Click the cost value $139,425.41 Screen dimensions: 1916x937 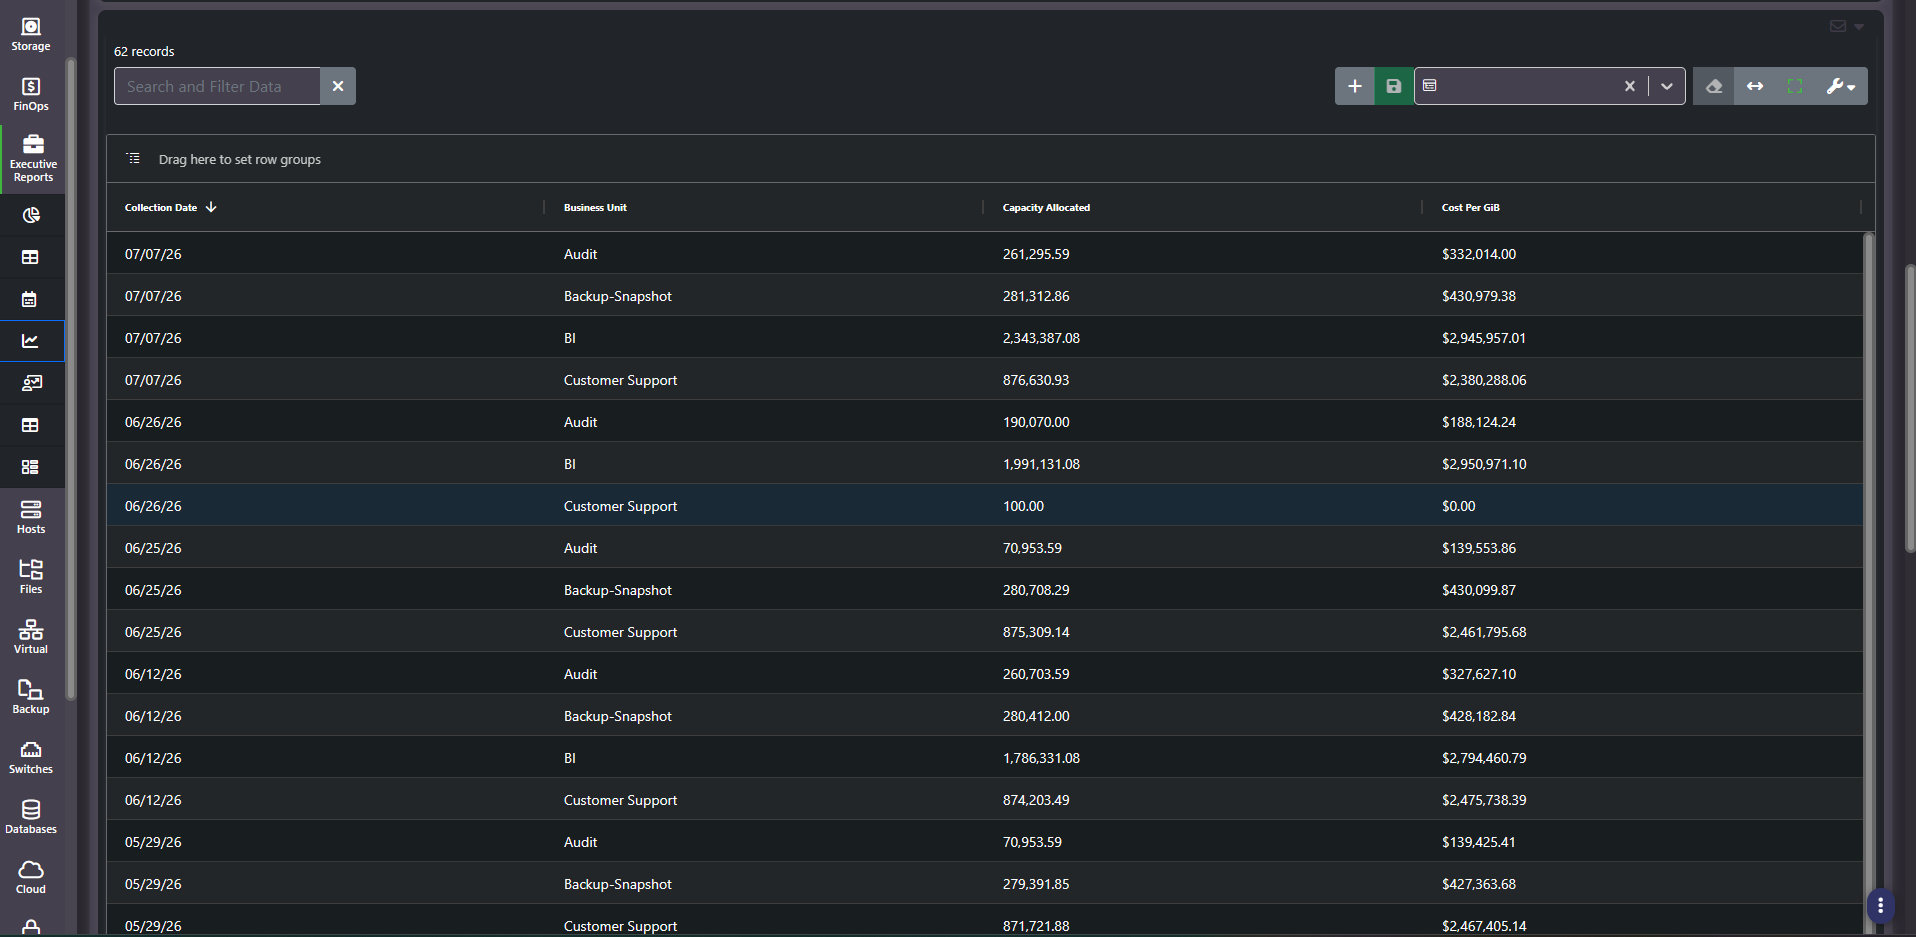pos(1478,842)
